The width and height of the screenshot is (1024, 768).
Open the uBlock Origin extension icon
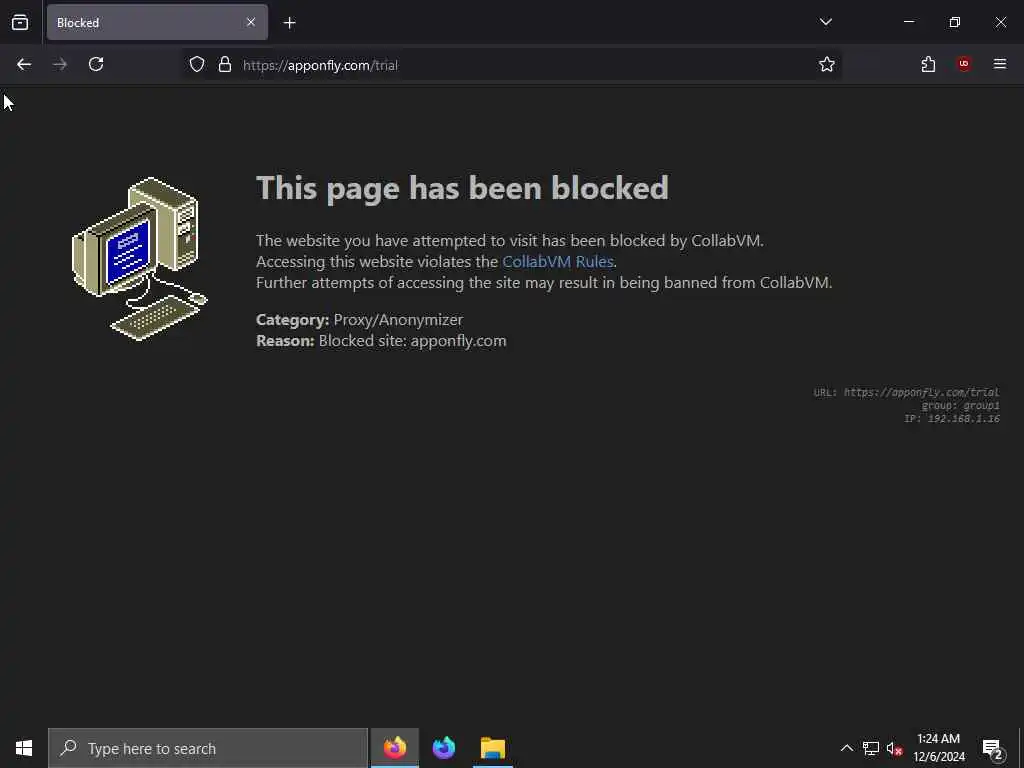click(964, 64)
